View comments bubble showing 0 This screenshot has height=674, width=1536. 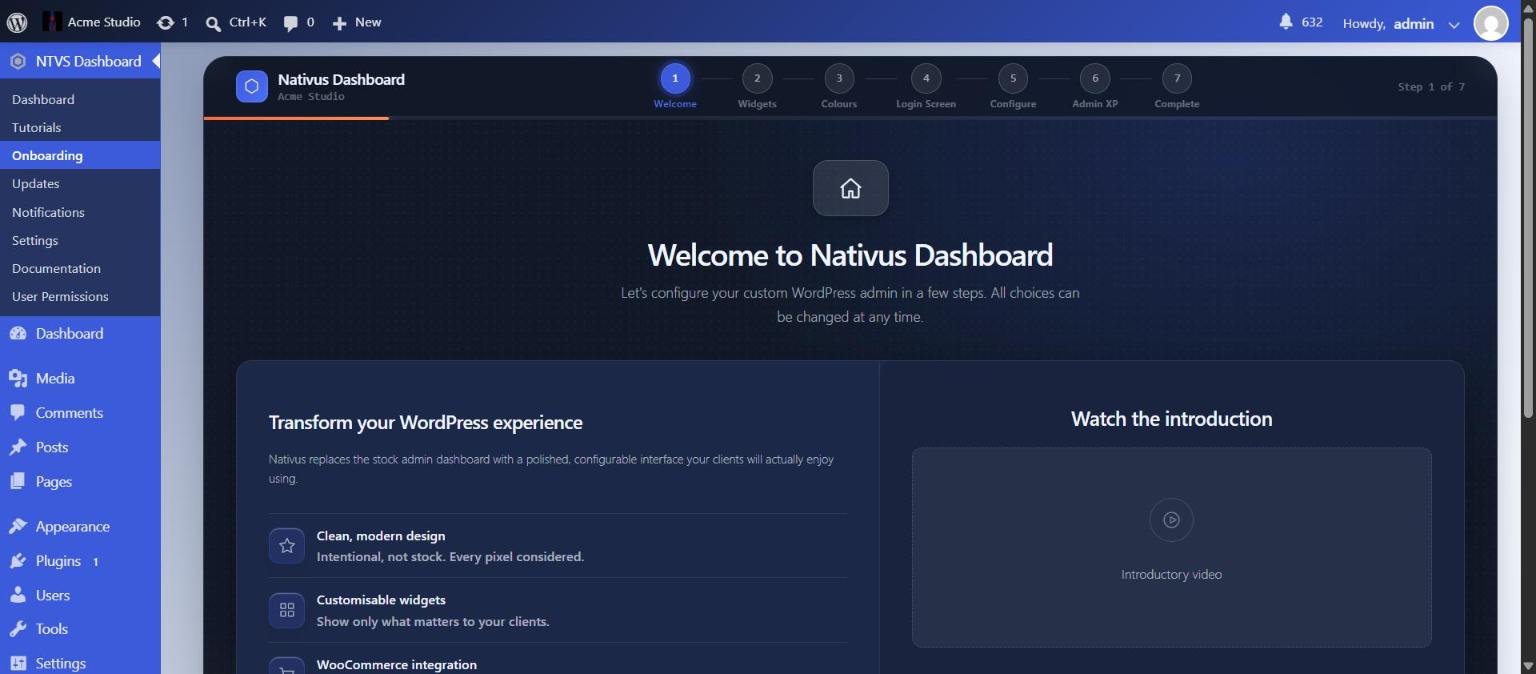point(298,22)
